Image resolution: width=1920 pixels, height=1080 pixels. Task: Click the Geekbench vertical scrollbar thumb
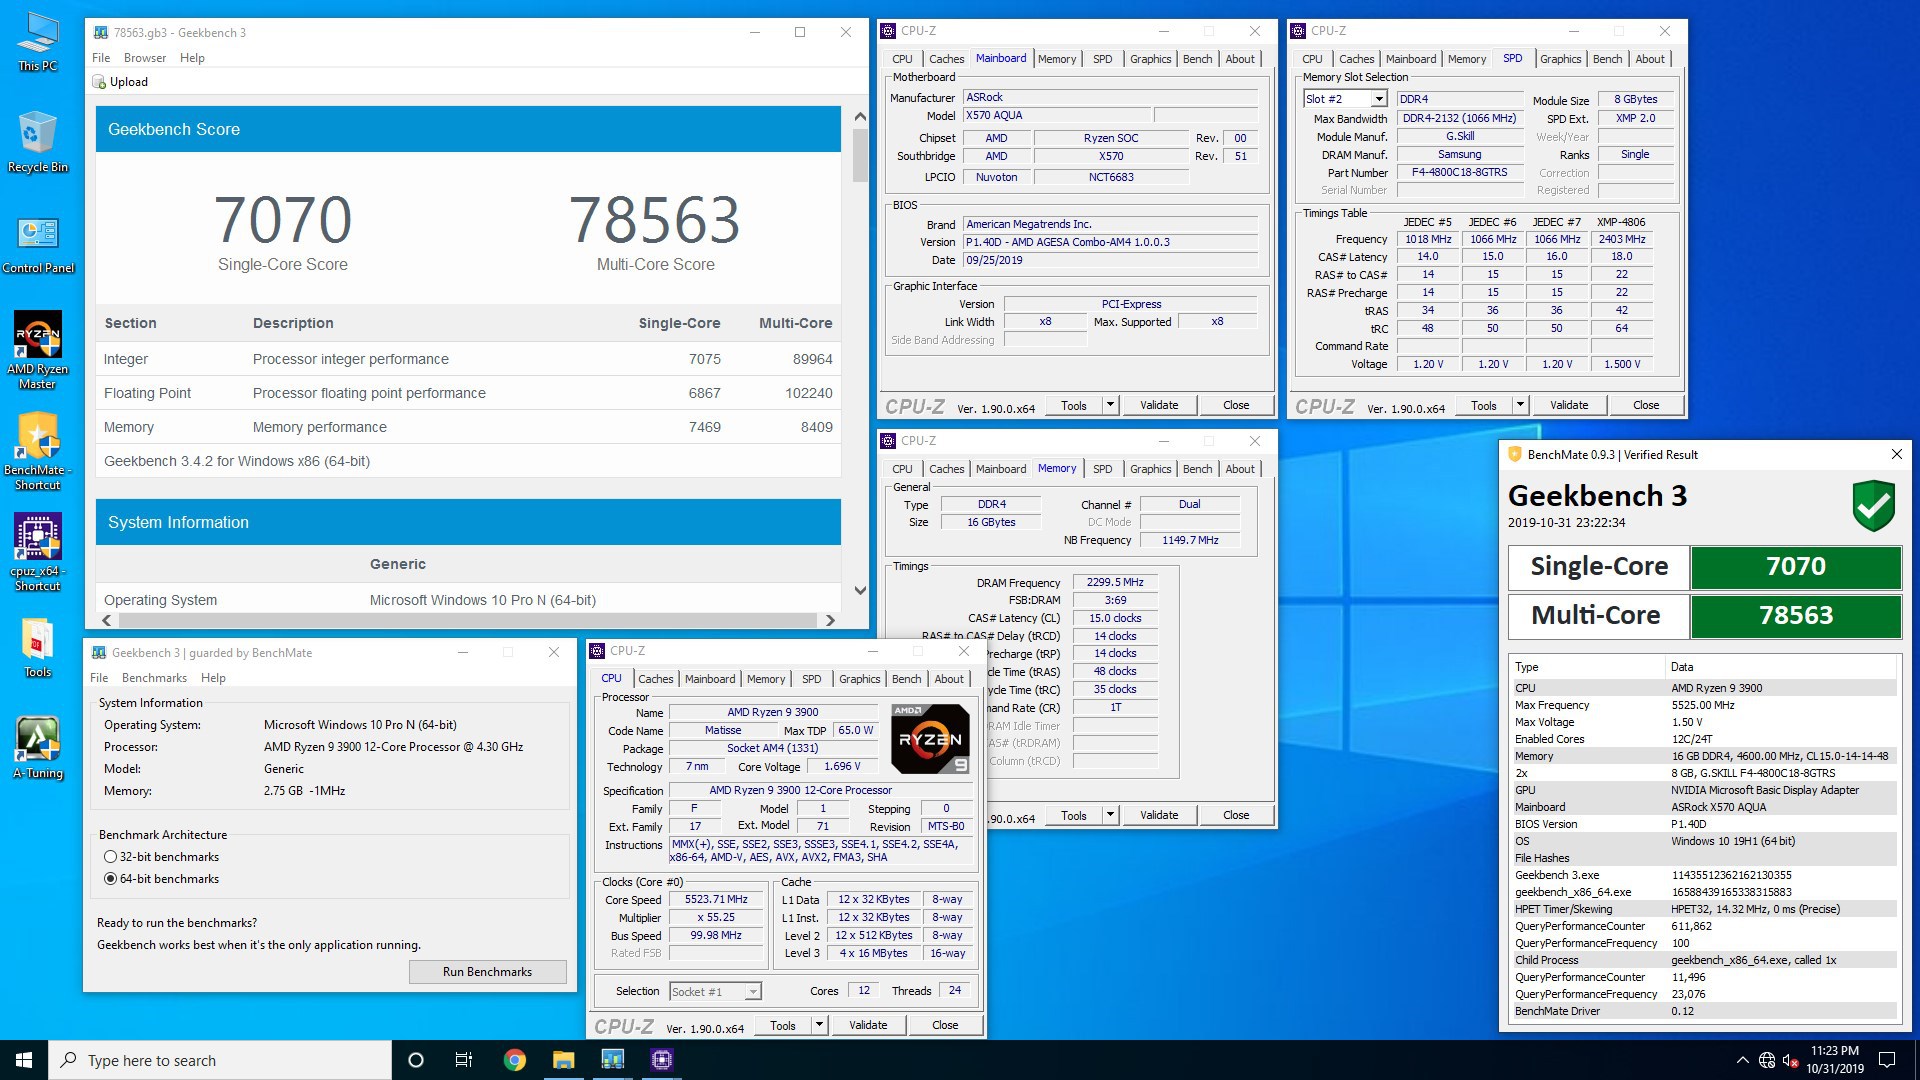click(860, 155)
